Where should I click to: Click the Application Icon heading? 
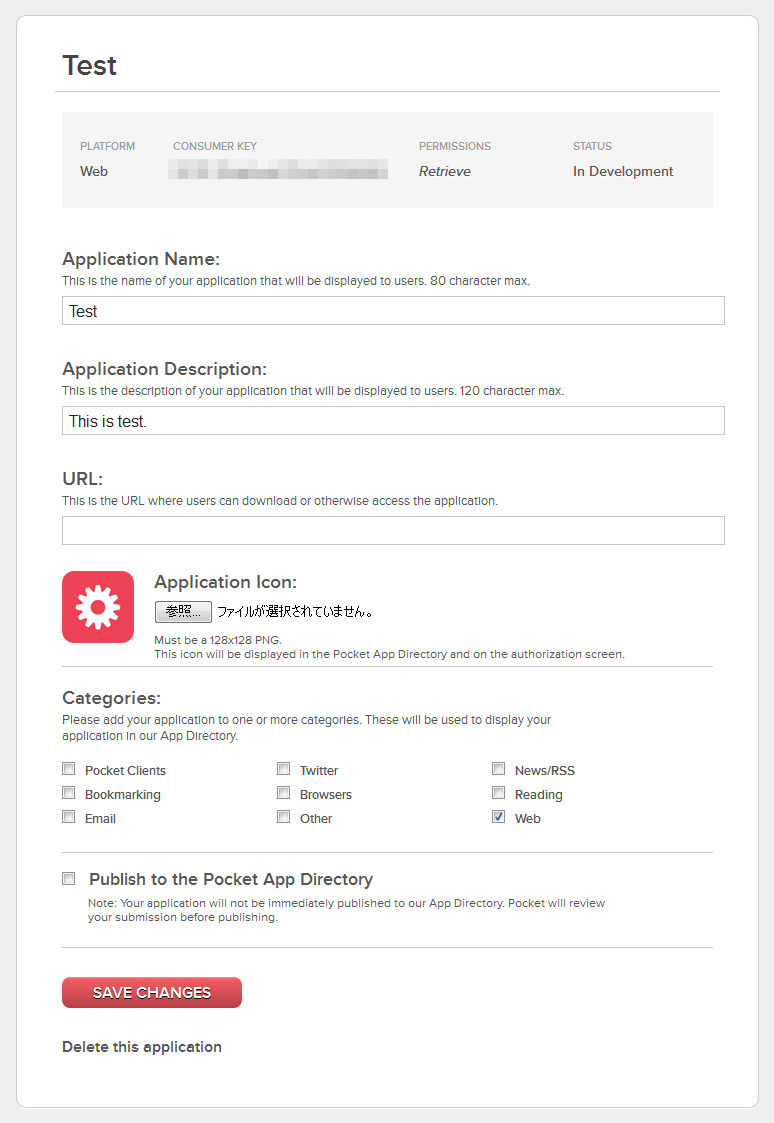tap(226, 582)
